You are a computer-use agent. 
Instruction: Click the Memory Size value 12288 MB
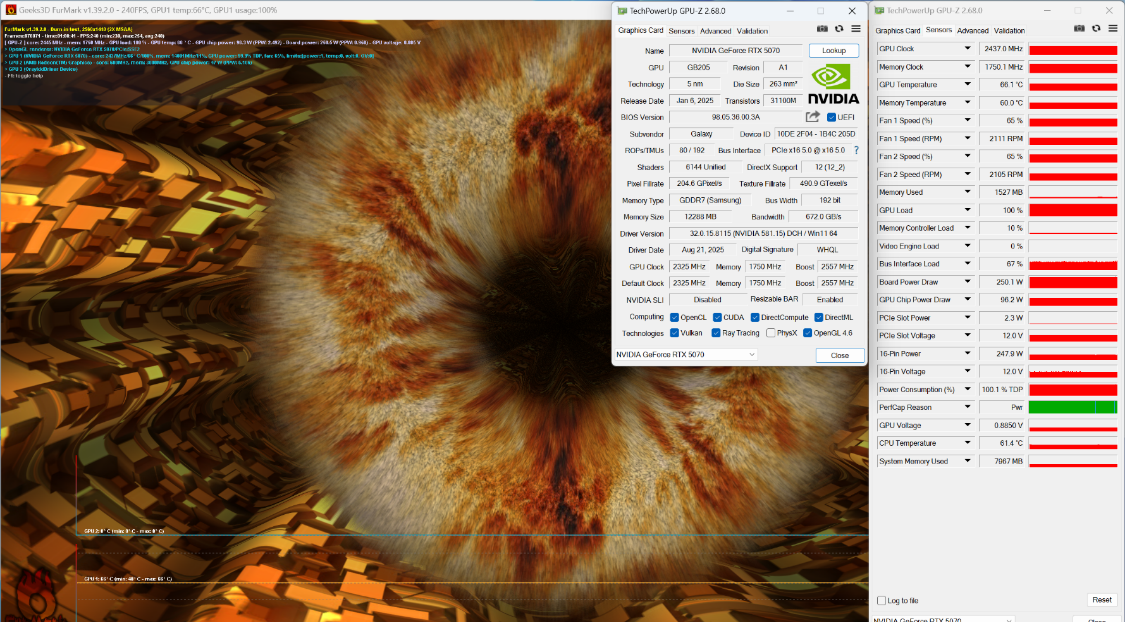tap(700, 217)
